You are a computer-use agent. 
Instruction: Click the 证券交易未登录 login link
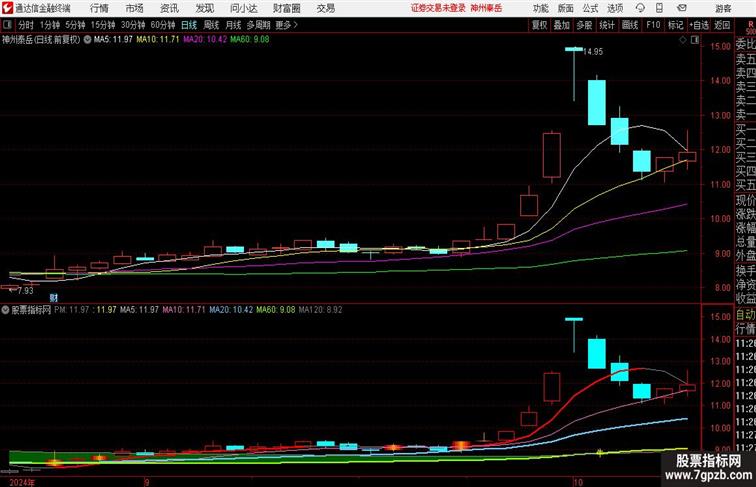click(x=438, y=8)
